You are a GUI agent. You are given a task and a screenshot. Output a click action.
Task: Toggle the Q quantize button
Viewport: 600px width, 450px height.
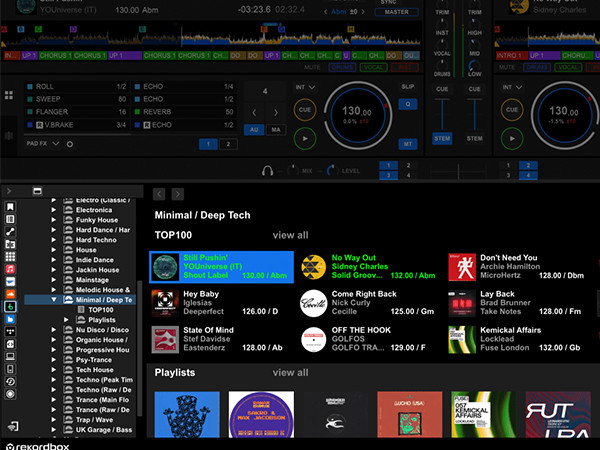point(408,104)
